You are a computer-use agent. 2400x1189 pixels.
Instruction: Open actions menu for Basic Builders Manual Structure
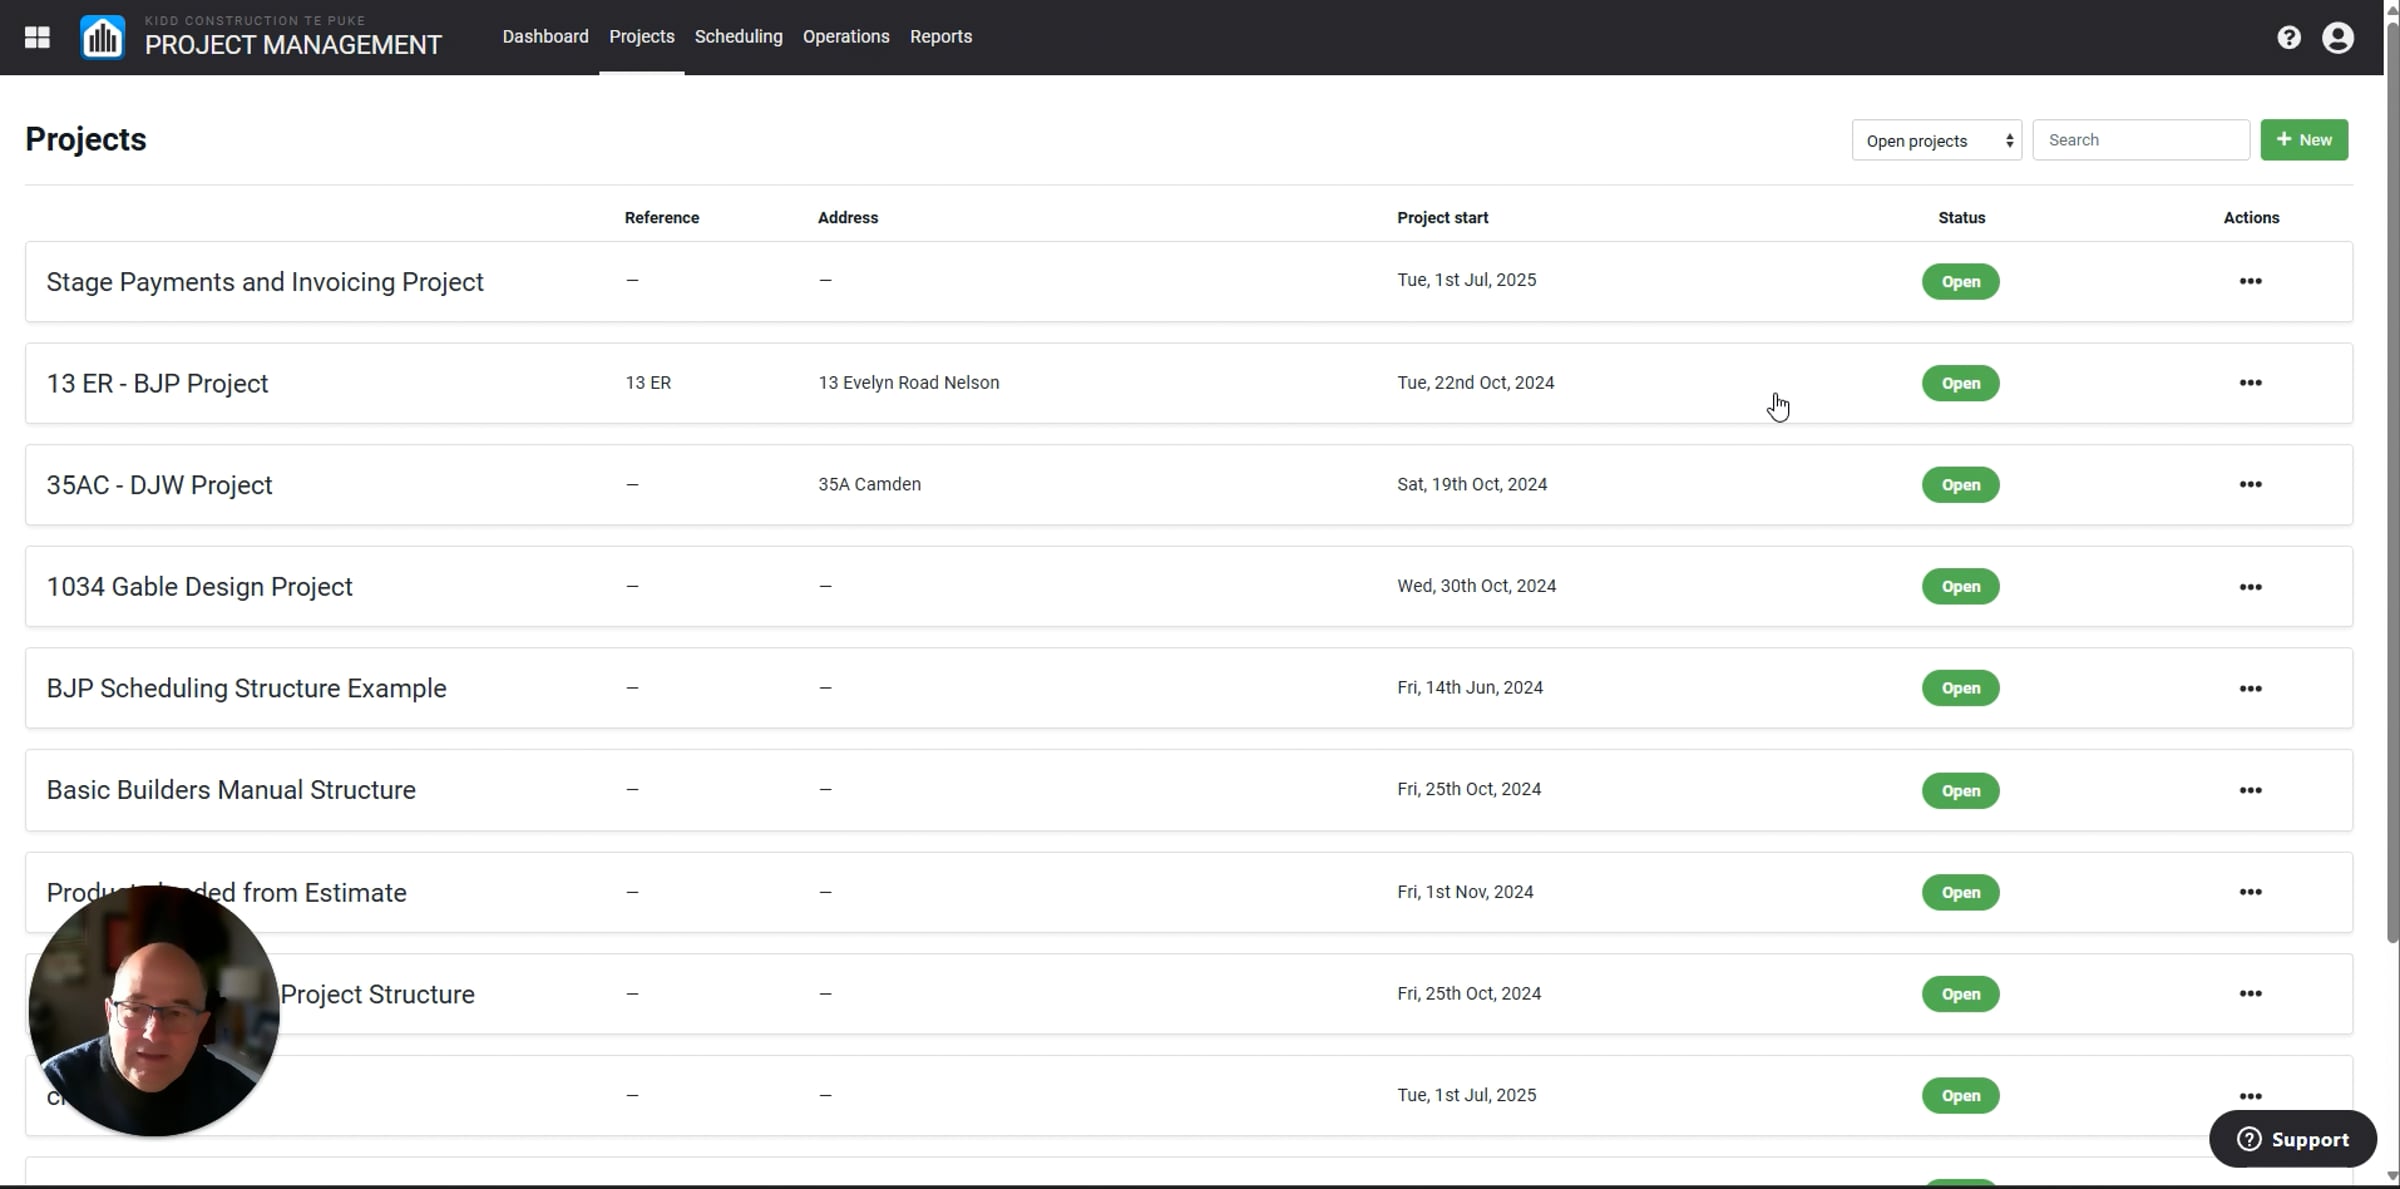click(x=2250, y=790)
